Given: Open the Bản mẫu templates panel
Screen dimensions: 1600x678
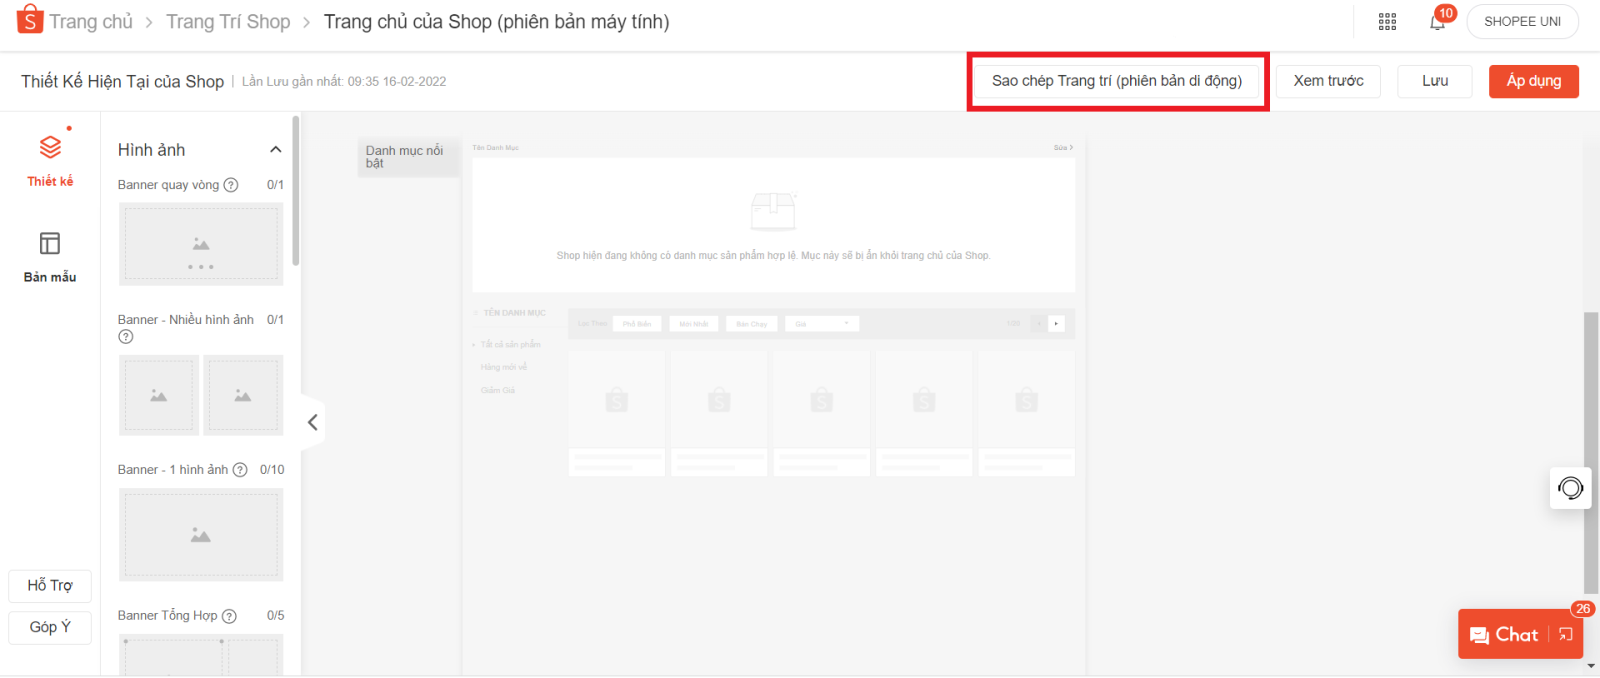Looking at the screenshot, I should [50, 256].
